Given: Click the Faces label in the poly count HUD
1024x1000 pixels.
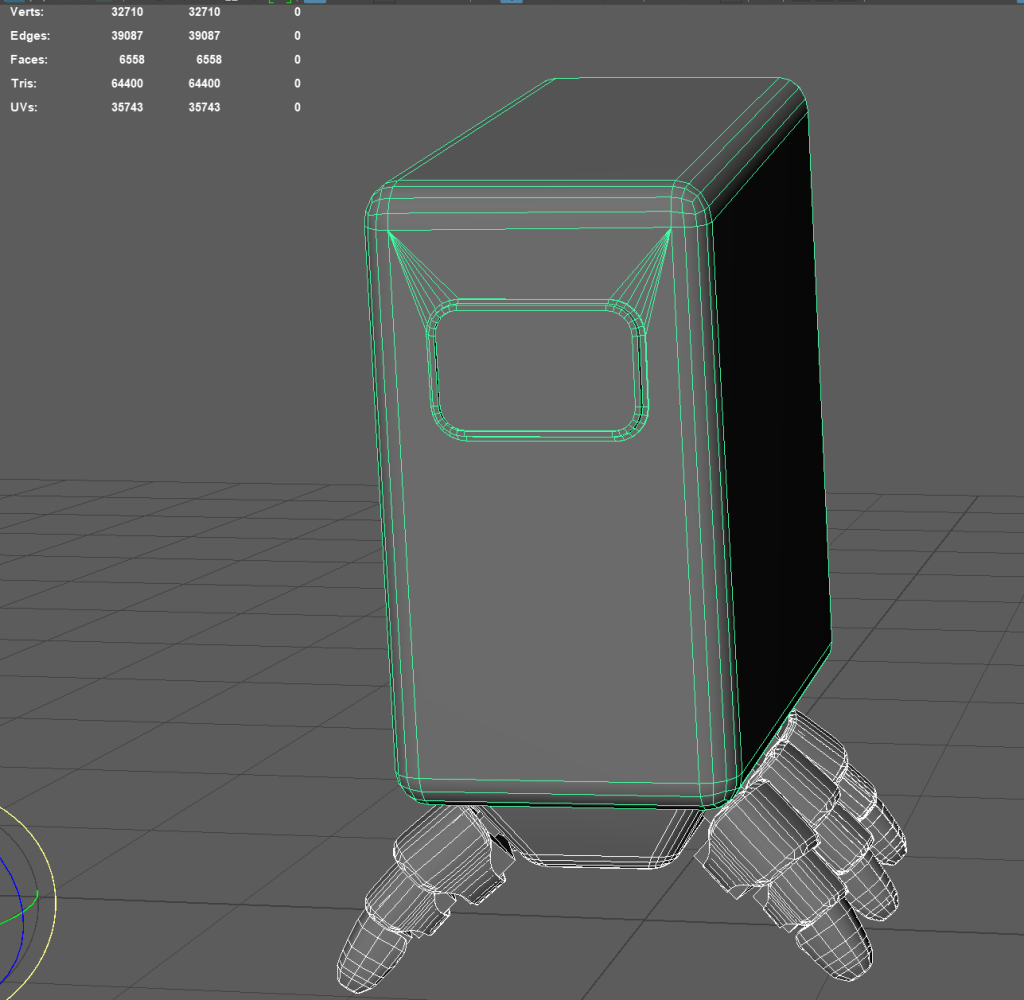Looking at the screenshot, I should coord(30,60).
